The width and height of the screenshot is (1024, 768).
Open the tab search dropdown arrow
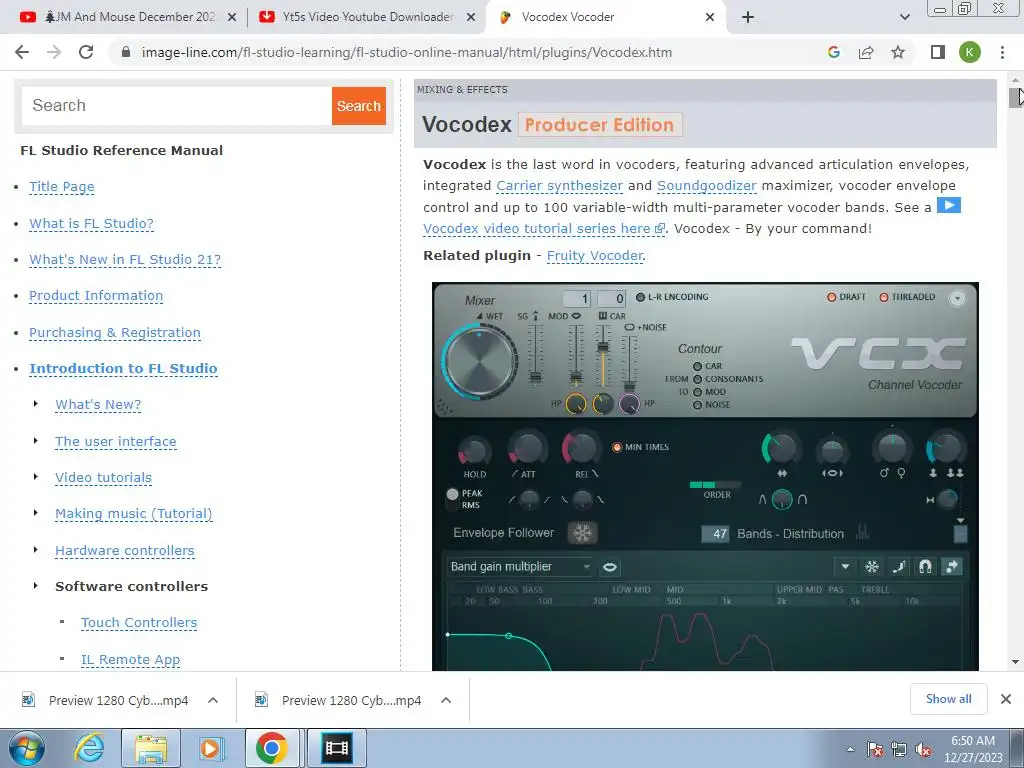[904, 17]
